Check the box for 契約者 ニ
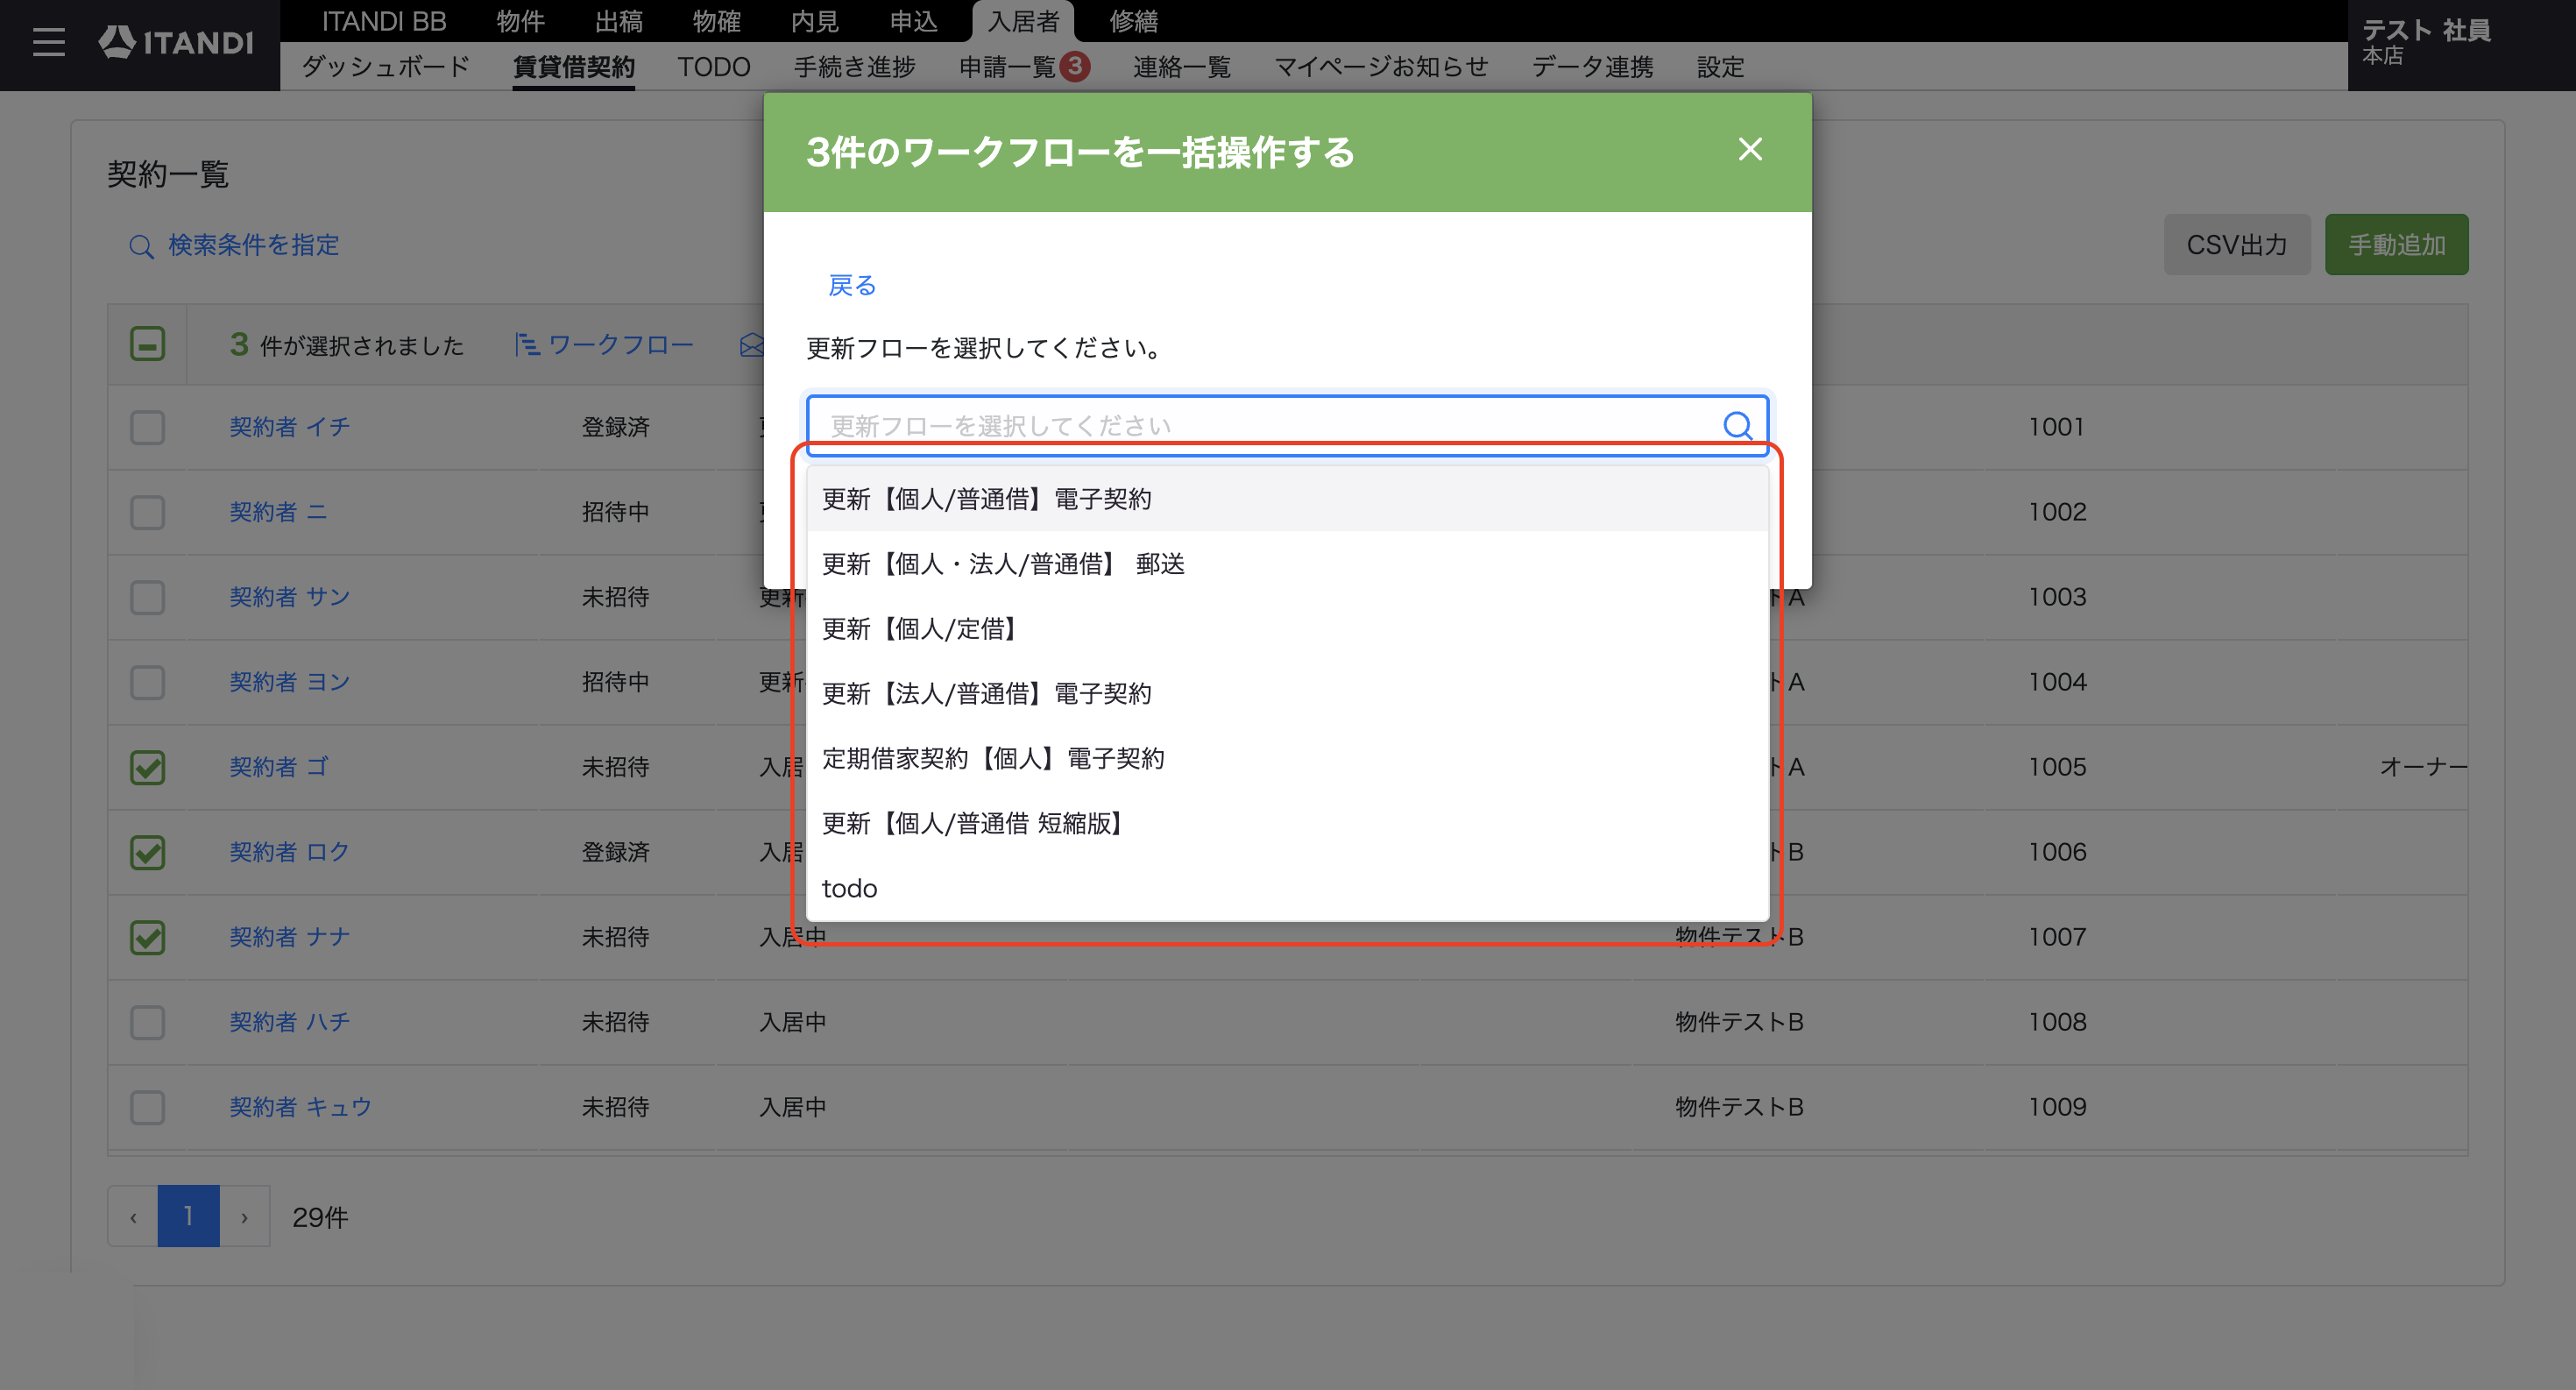Image resolution: width=2576 pixels, height=1390 pixels. pyautogui.click(x=147, y=512)
